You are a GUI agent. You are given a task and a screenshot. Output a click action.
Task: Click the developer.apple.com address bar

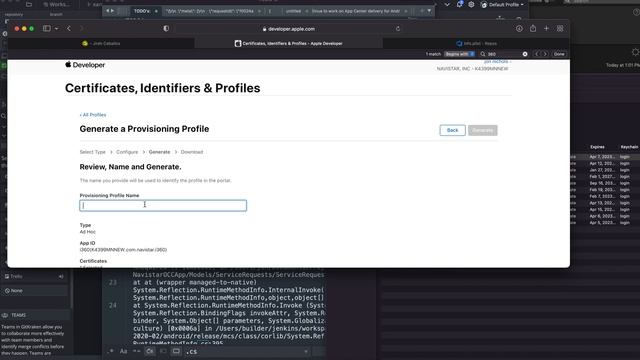(x=289, y=29)
